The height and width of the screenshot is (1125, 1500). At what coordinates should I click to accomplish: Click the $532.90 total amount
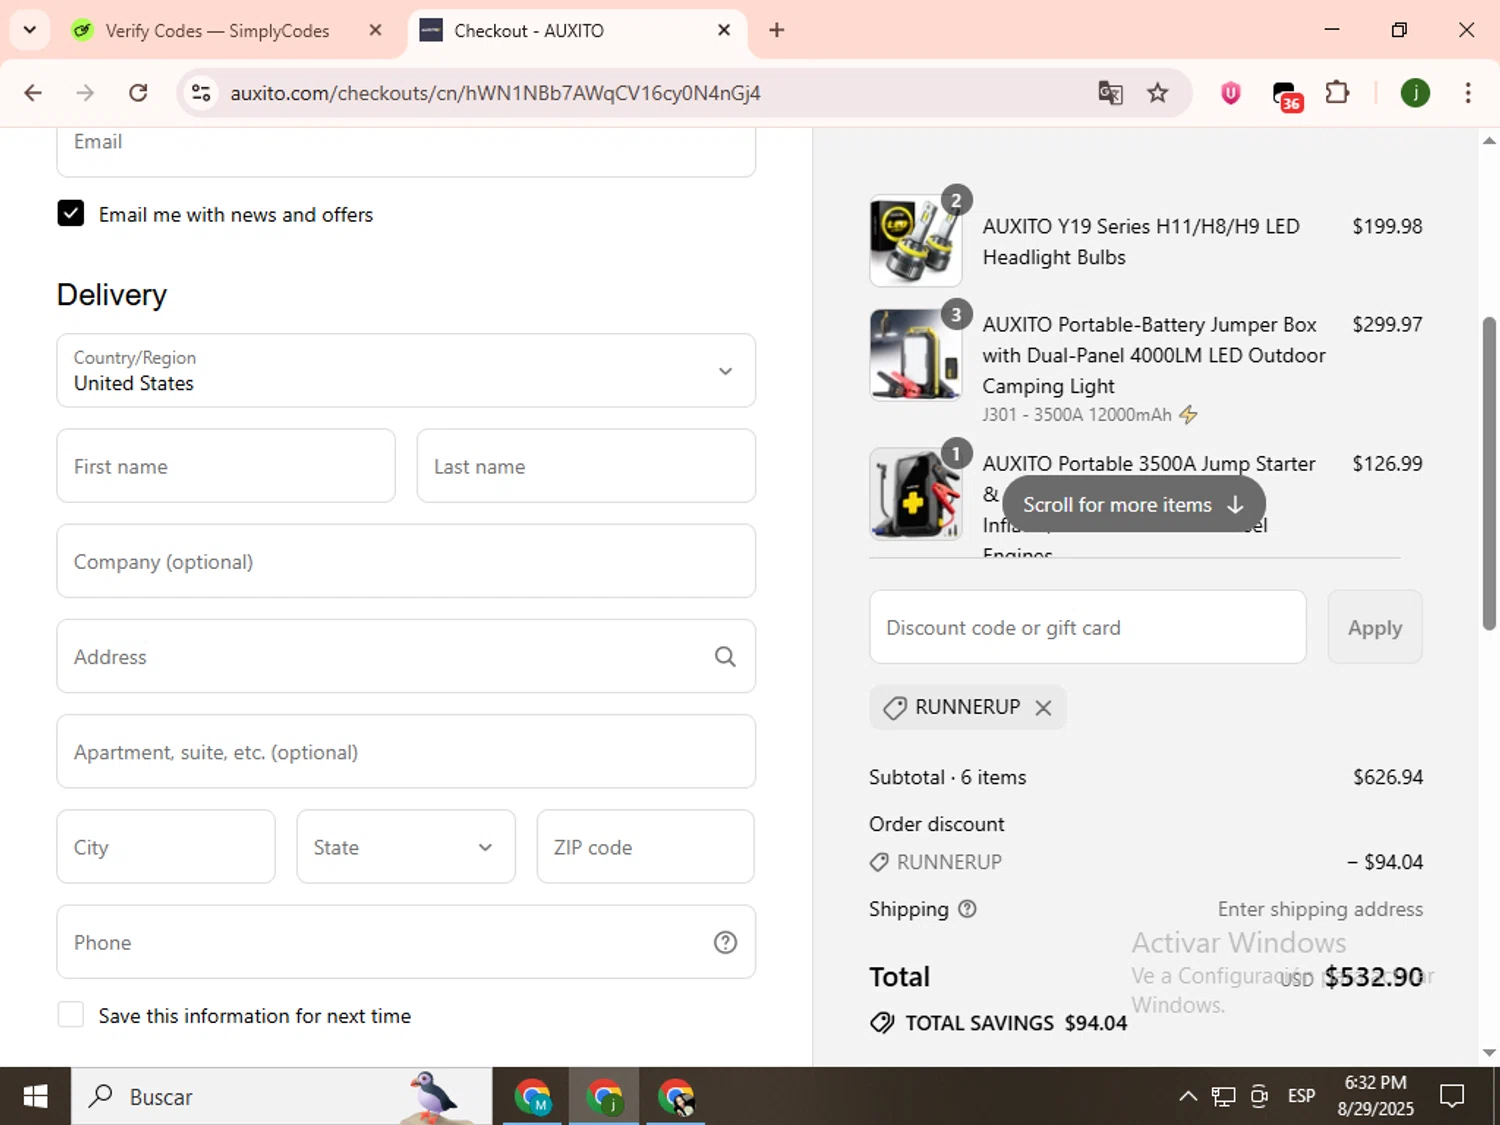(x=1373, y=977)
